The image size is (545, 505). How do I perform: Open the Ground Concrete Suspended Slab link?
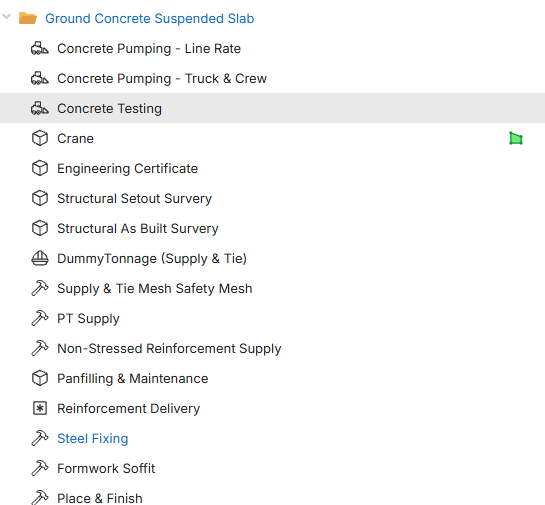[149, 18]
